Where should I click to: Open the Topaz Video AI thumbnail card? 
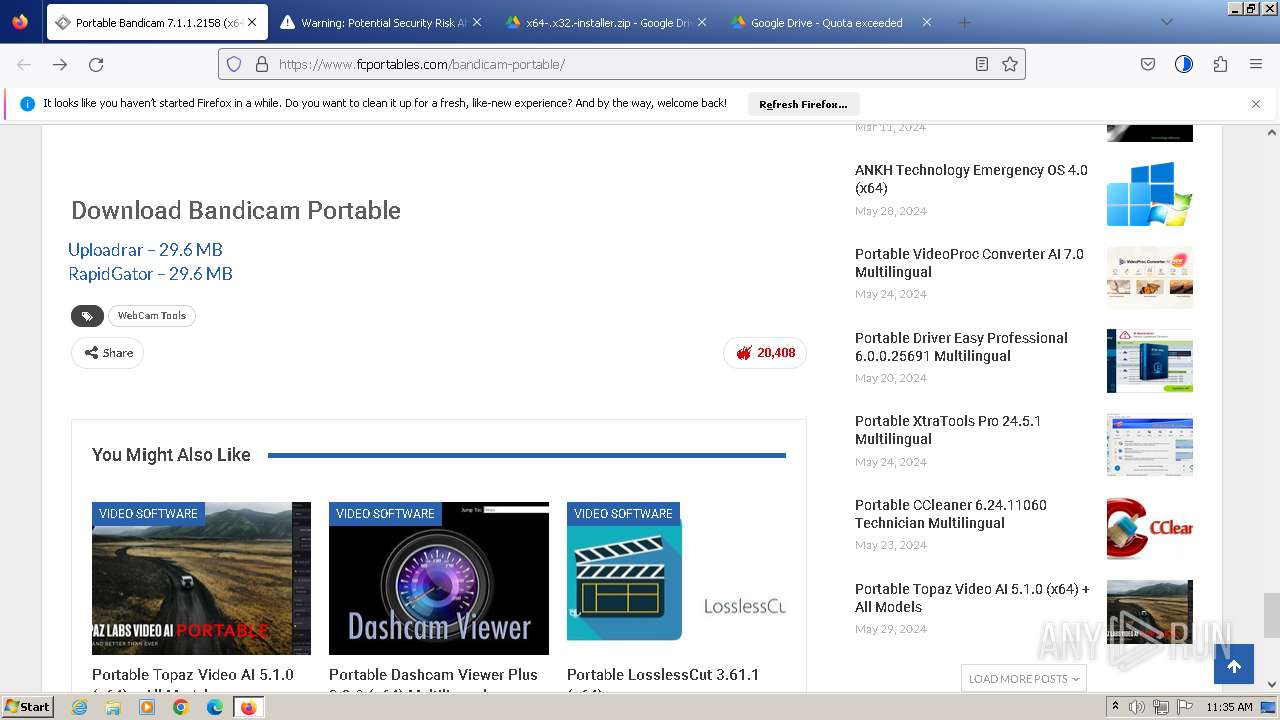(201, 578)
